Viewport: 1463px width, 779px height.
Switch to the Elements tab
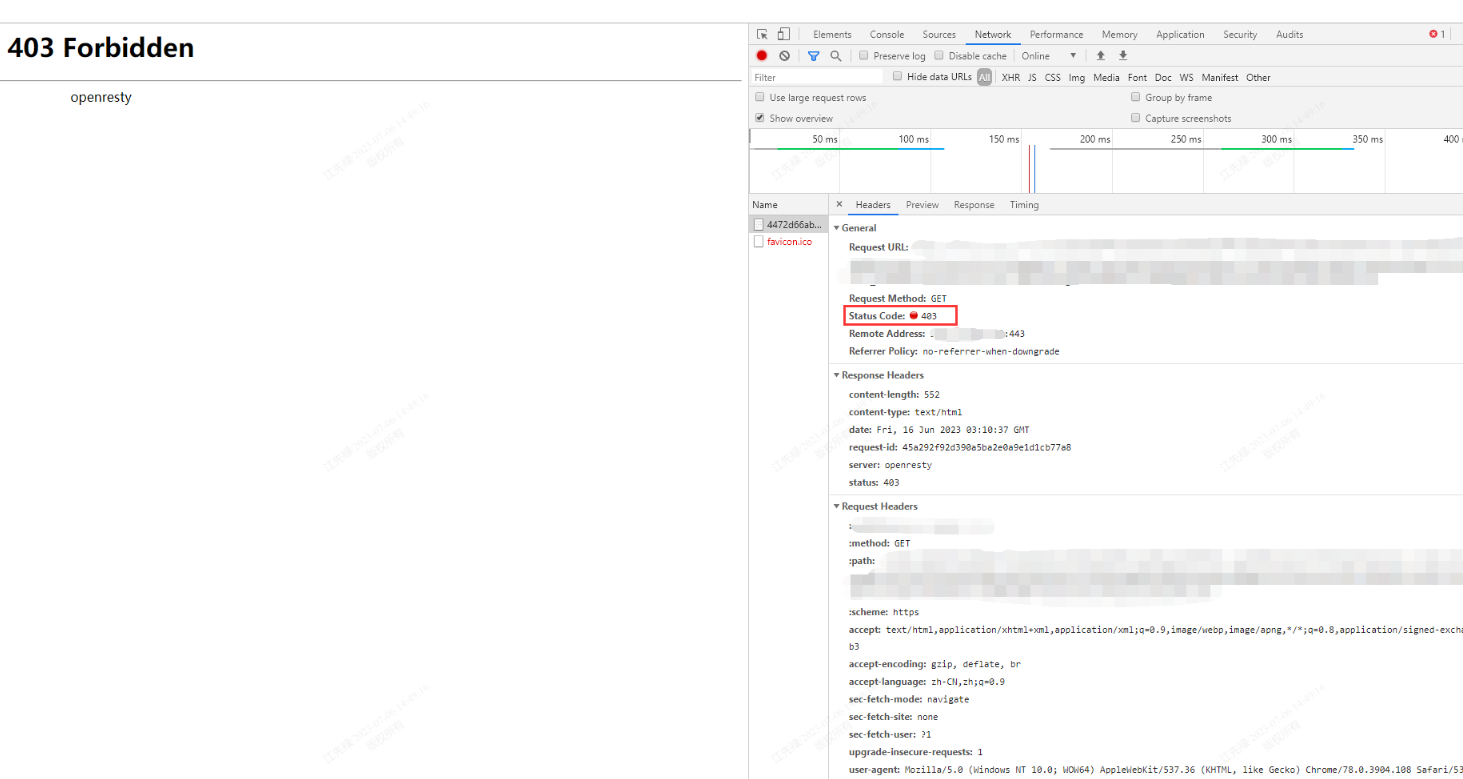pyautogui.click(x=832, y=34)
